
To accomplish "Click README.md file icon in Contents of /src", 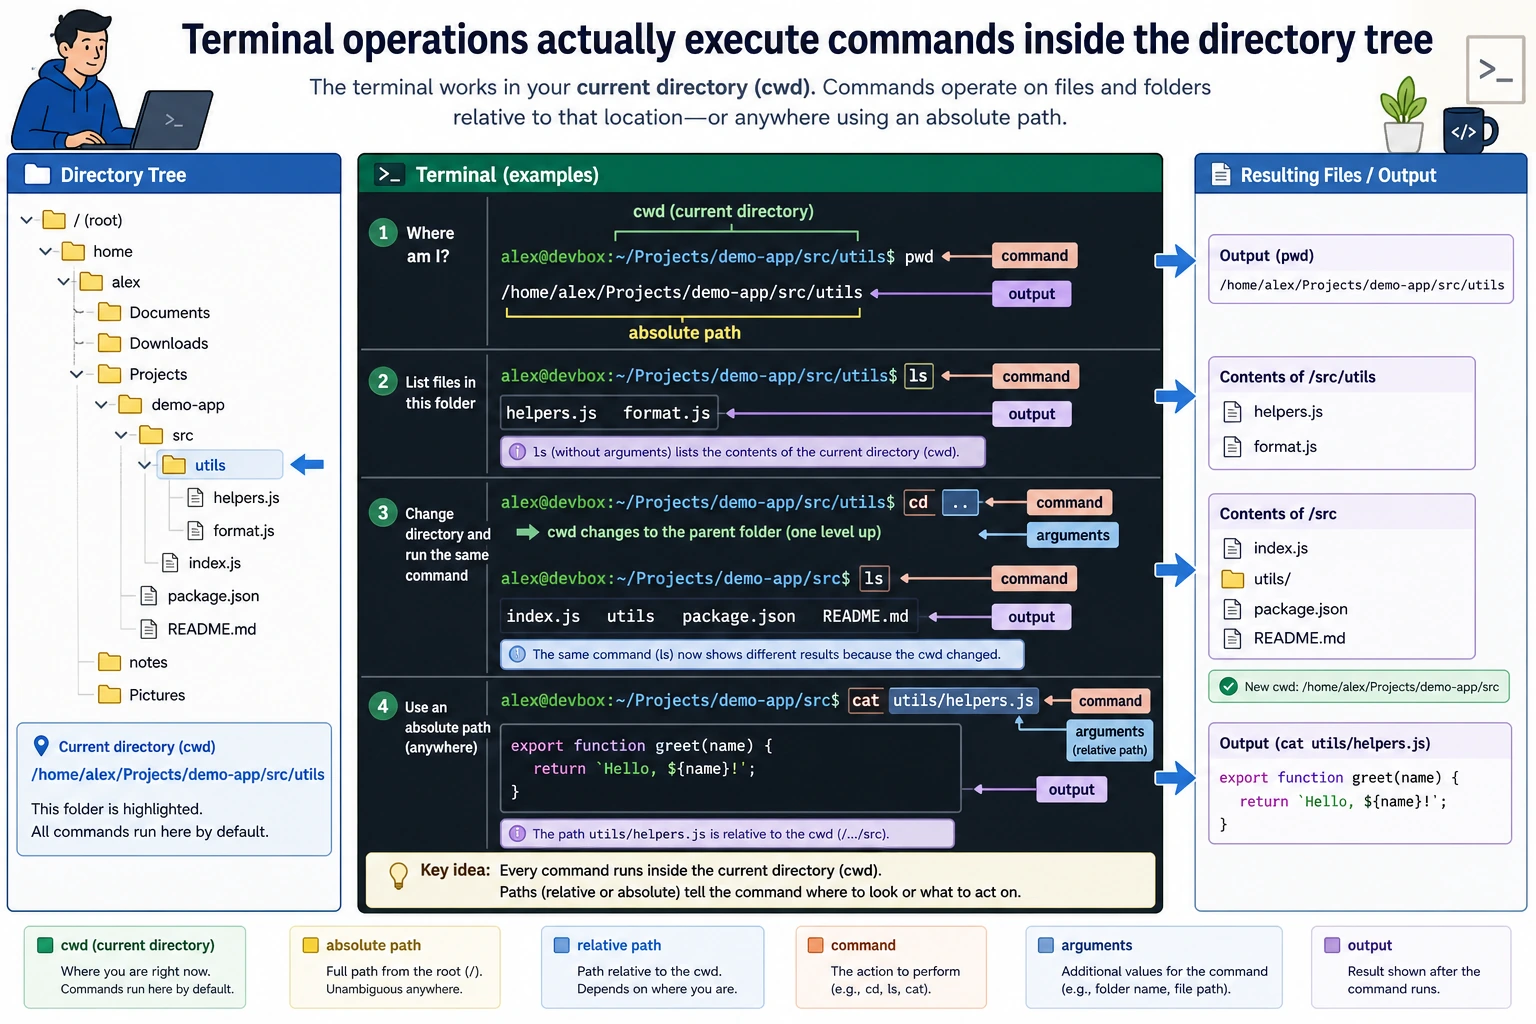I will [1233, 638].
